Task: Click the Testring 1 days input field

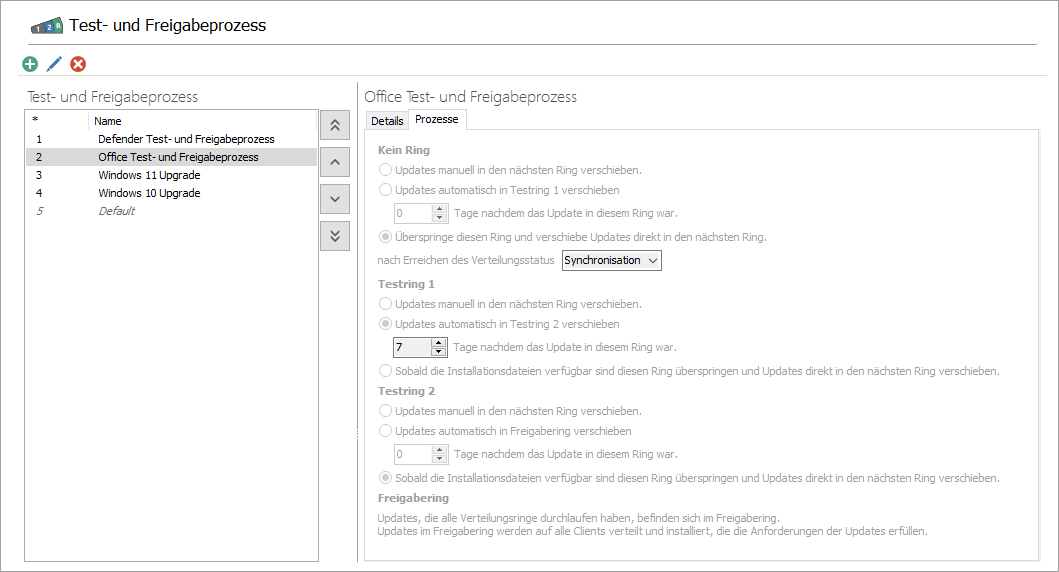Action: pyautogui.click(x=411, y=347)
